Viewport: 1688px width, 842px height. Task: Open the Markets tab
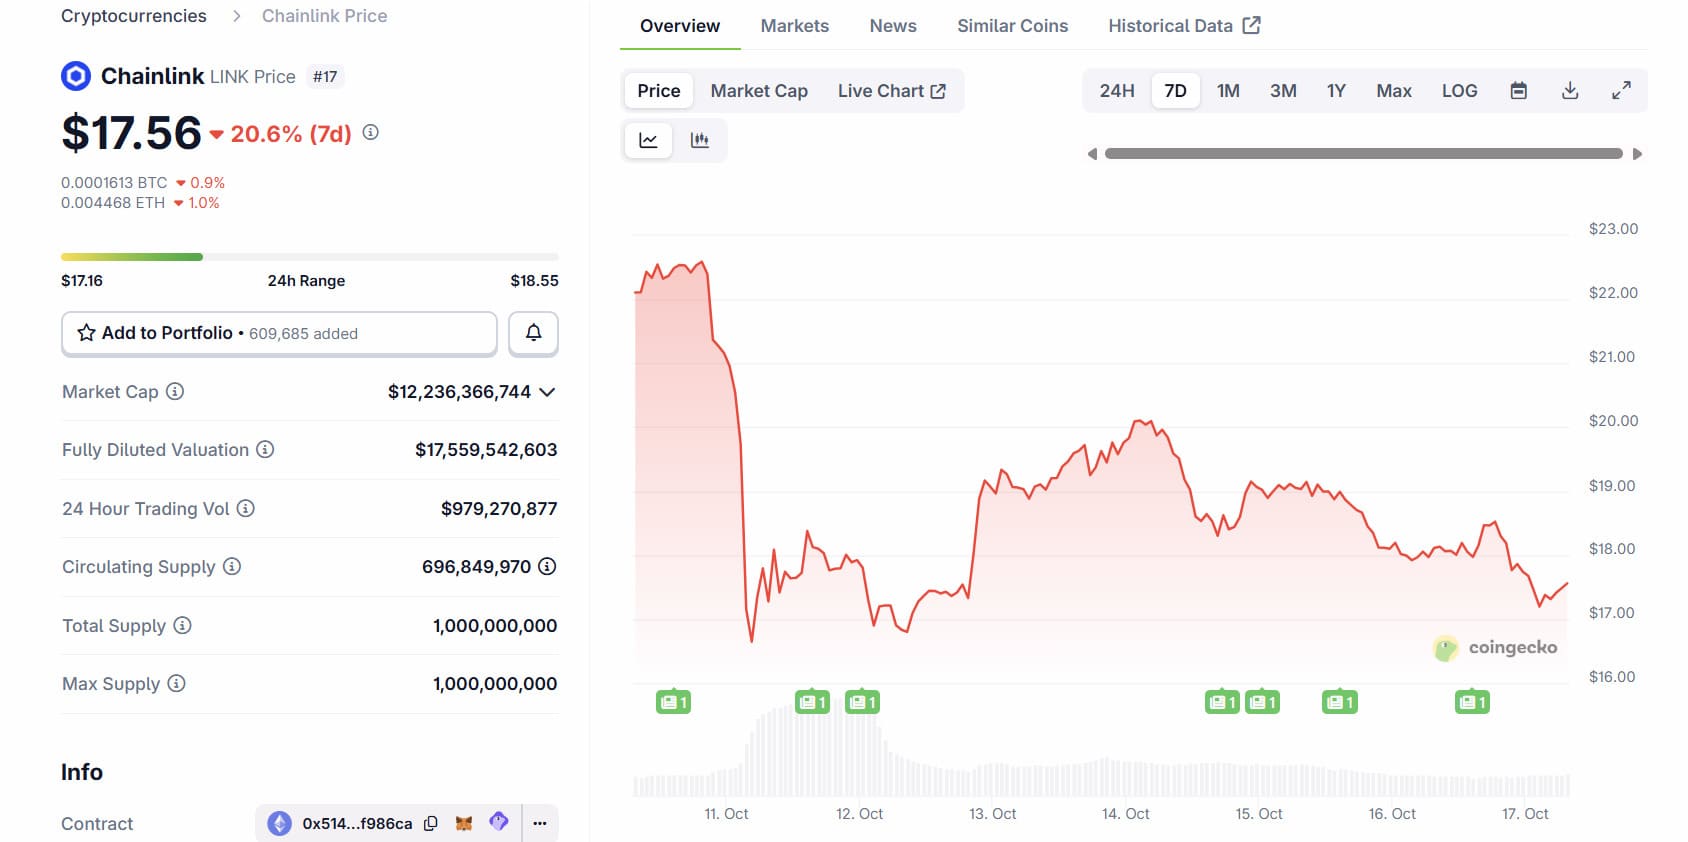tap(794, 26)
